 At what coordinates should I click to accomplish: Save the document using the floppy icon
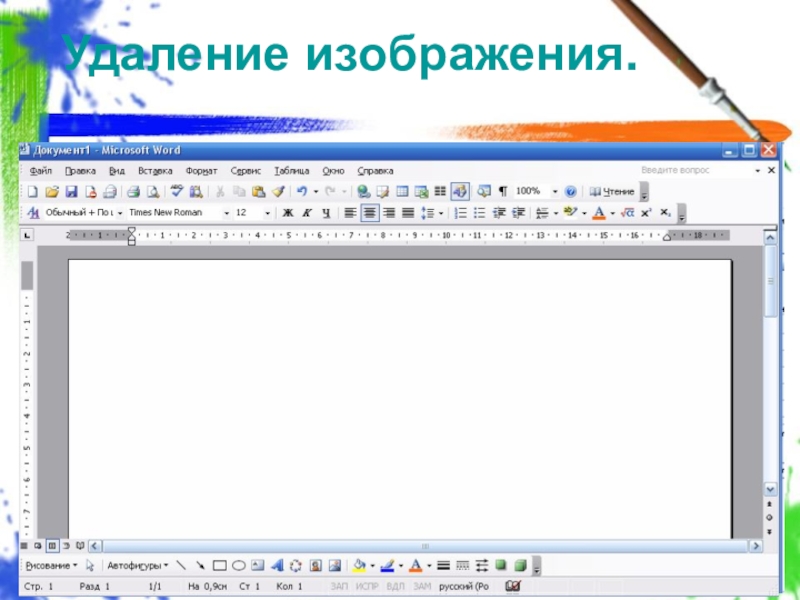(71, 192)
